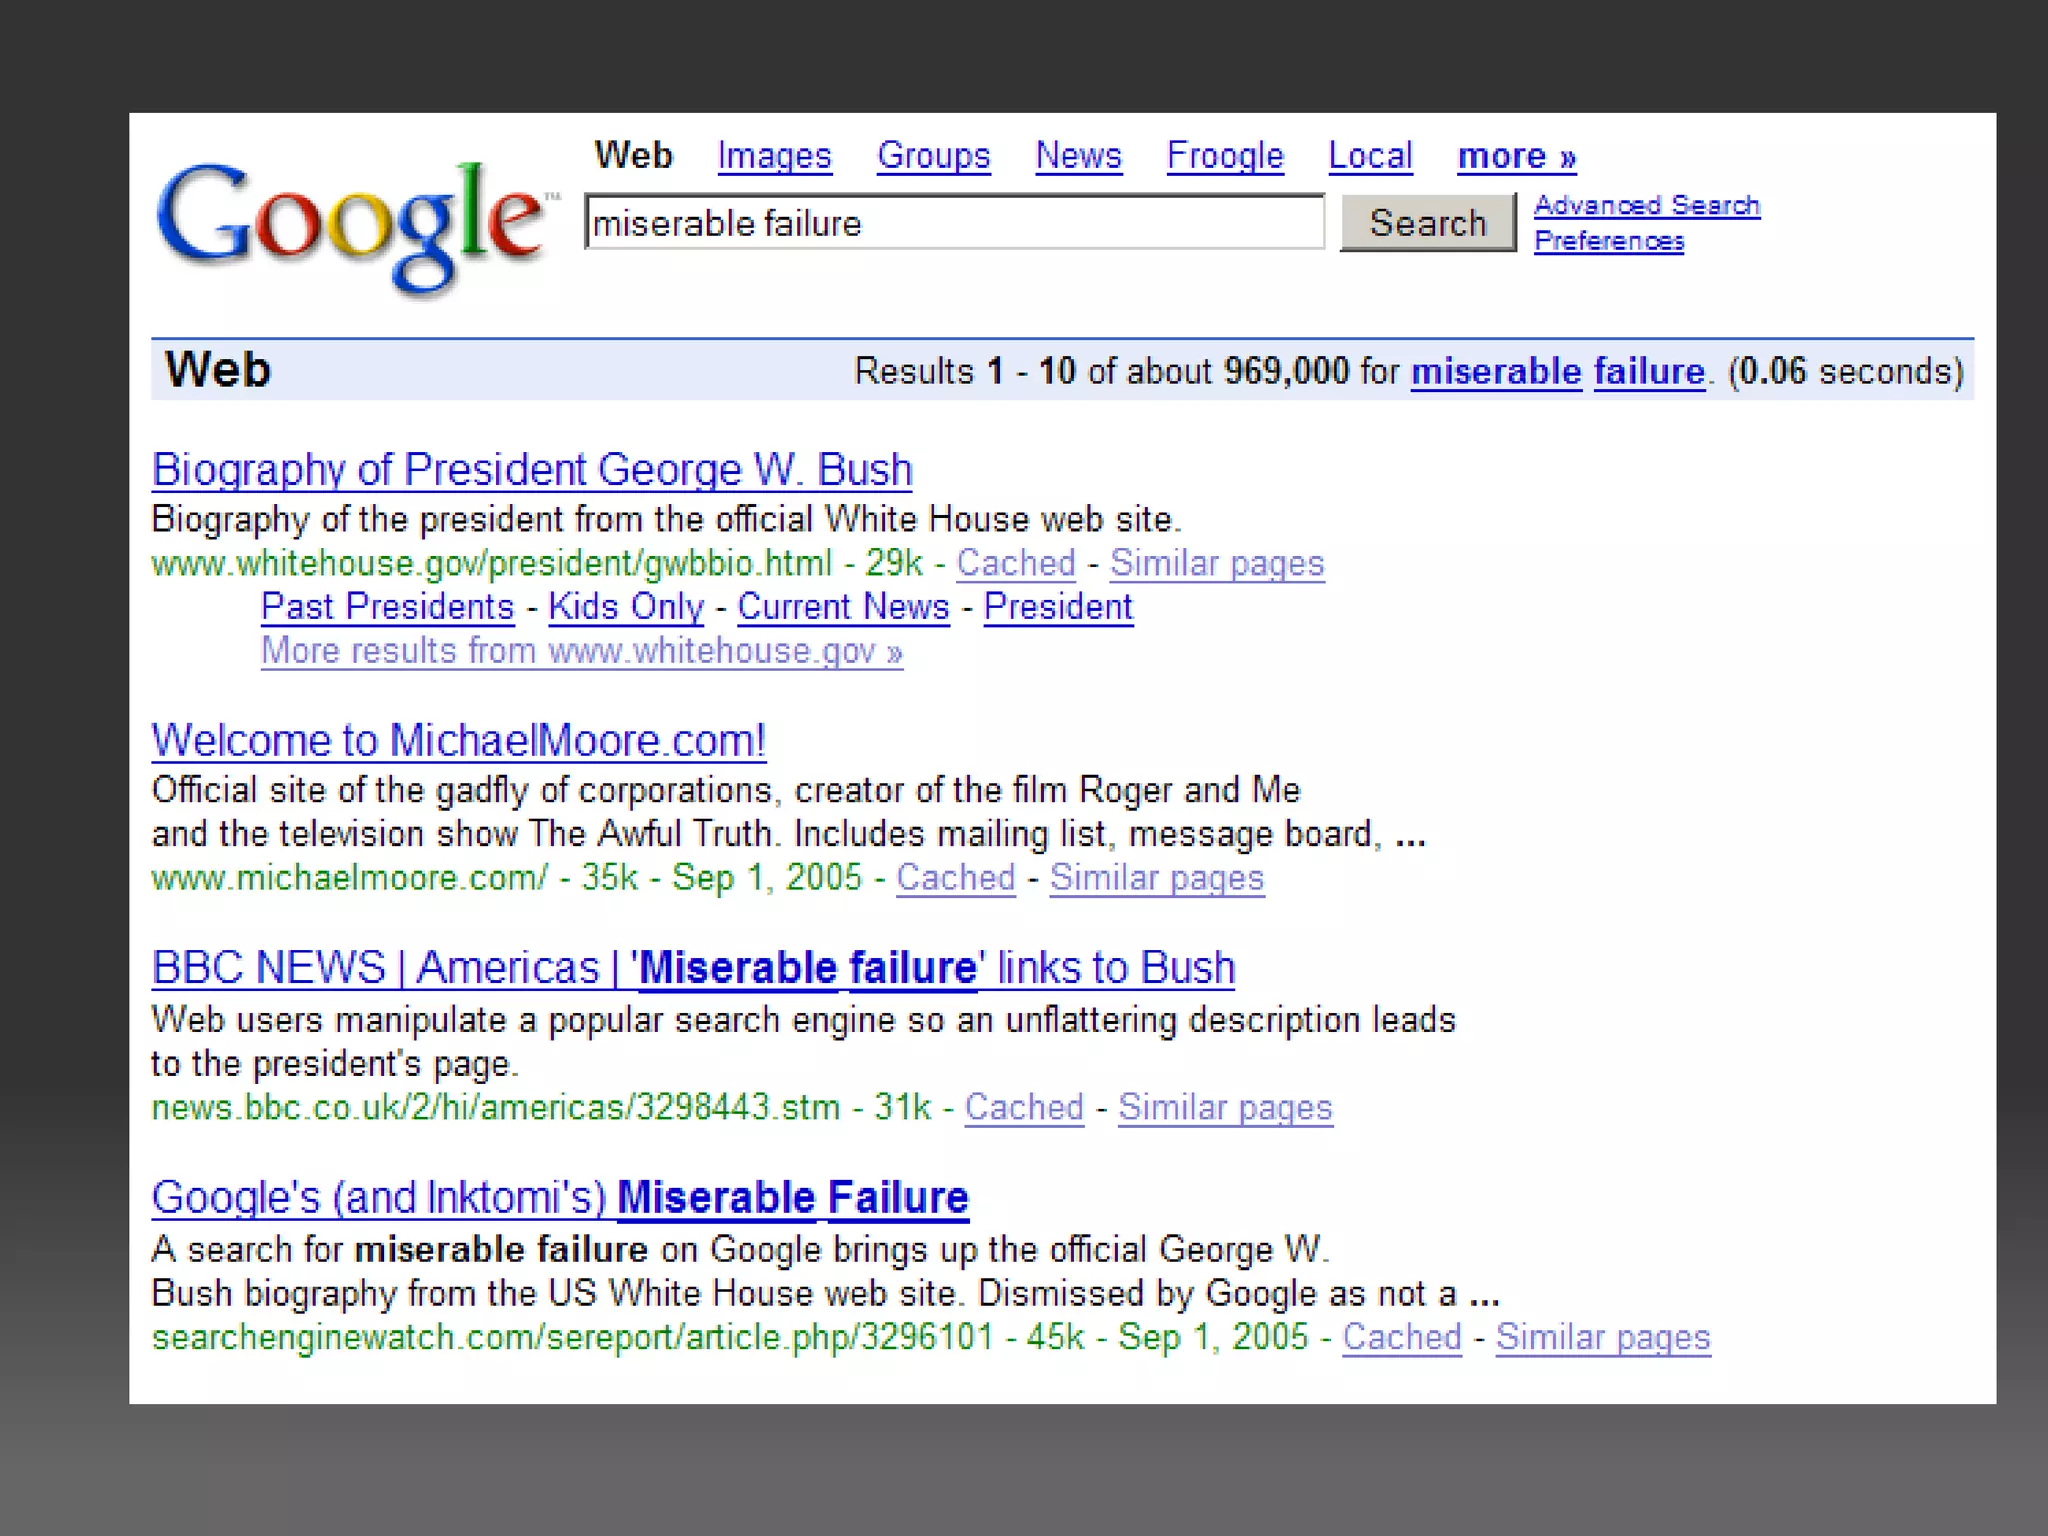The height and width of the screenshot is (1536, 2048).
Task: Click the 'Web' heading in results bar
Action: tap(217, 369)
